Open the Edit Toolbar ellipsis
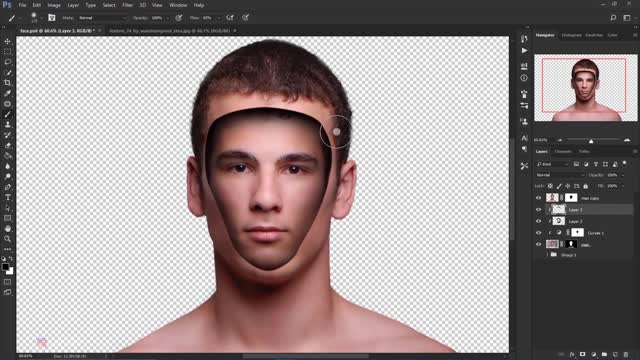Image resolution: width=640 pixels, height=360 pixels. (x=7, y=249)
